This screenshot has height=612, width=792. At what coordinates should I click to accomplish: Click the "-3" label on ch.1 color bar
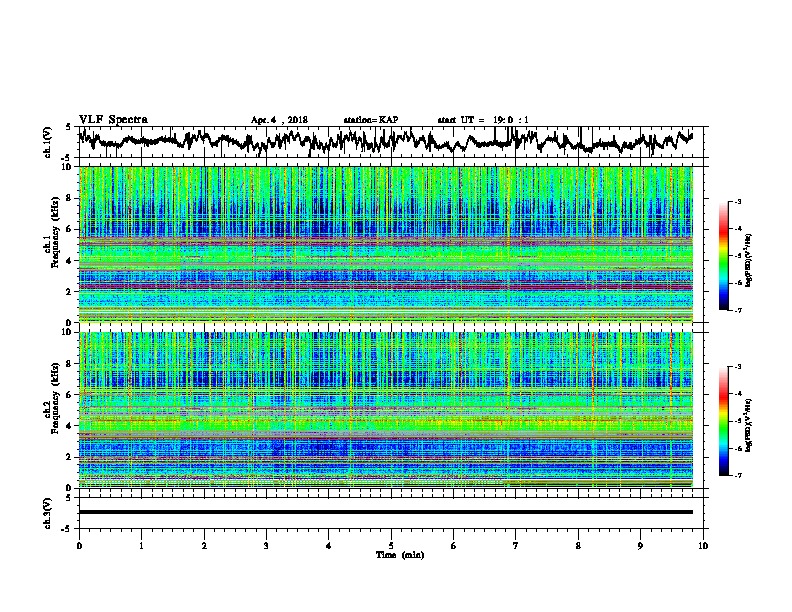[x=737, y=202]
